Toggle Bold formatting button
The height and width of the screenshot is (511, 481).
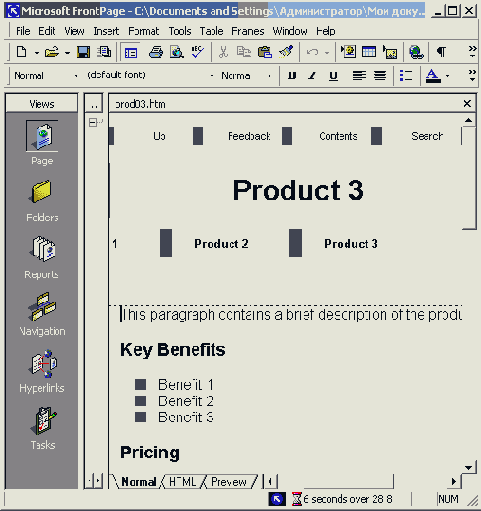tap(292, 76)
